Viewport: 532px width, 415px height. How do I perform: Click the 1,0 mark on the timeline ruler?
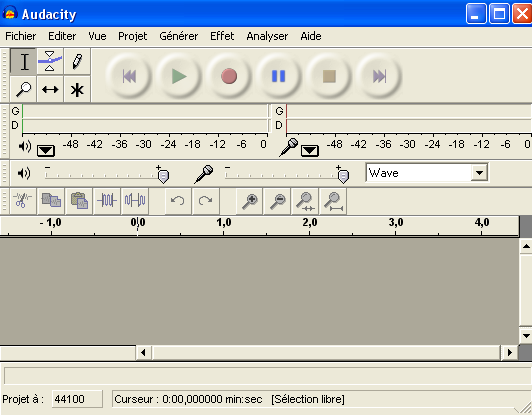tap(224, 223)
